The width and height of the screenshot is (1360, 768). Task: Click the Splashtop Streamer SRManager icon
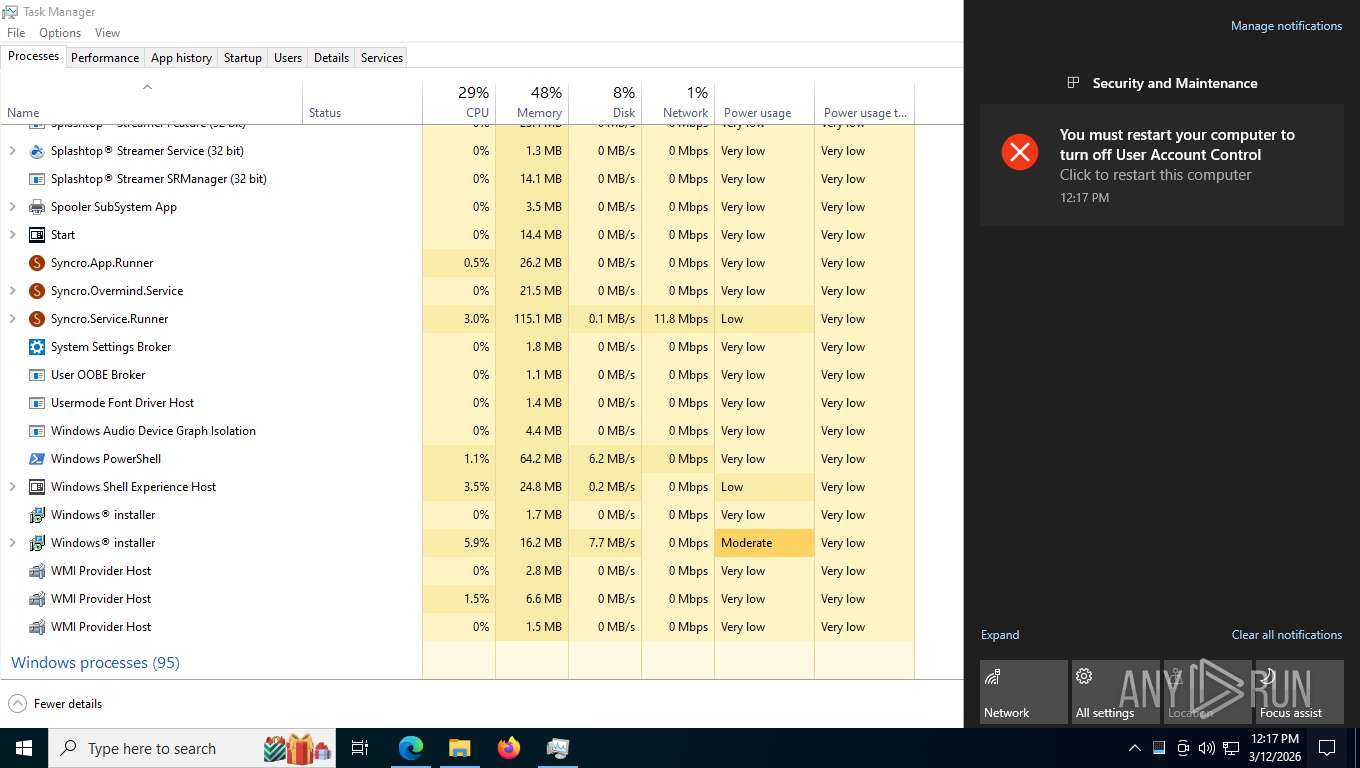click(37, 179)
